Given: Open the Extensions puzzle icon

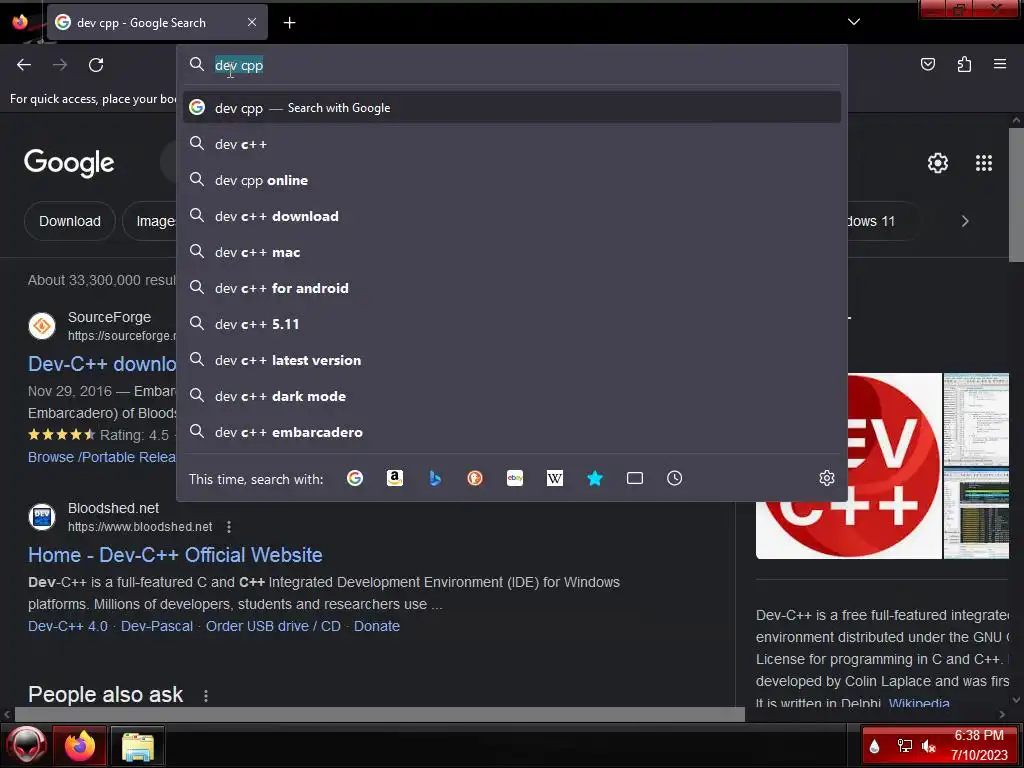Looking at the screenshot, I should tap(964, 64).
